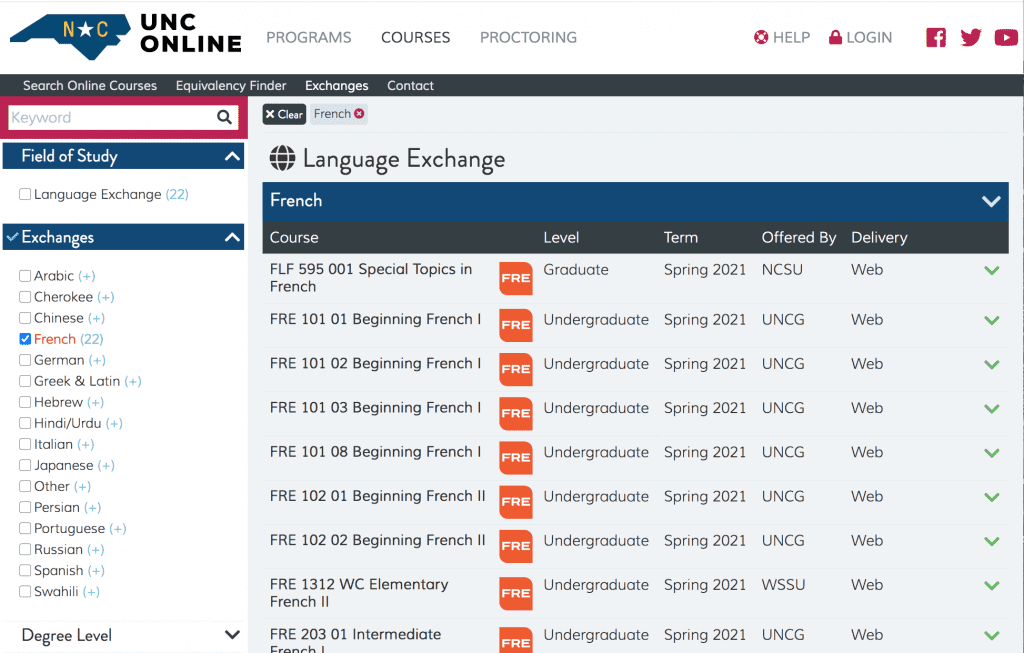Expand details for FRE 102 02 row
1024x653 pixels.
(992, 541)
